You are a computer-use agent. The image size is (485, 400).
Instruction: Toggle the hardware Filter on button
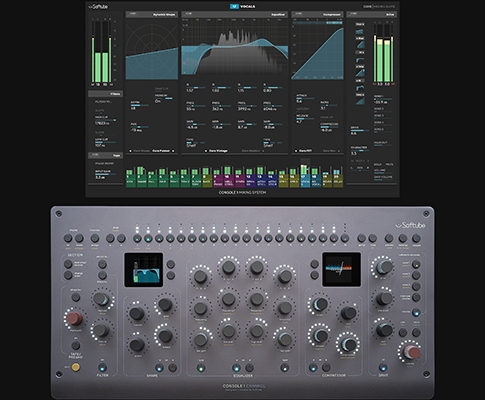(x=102, y=368)
